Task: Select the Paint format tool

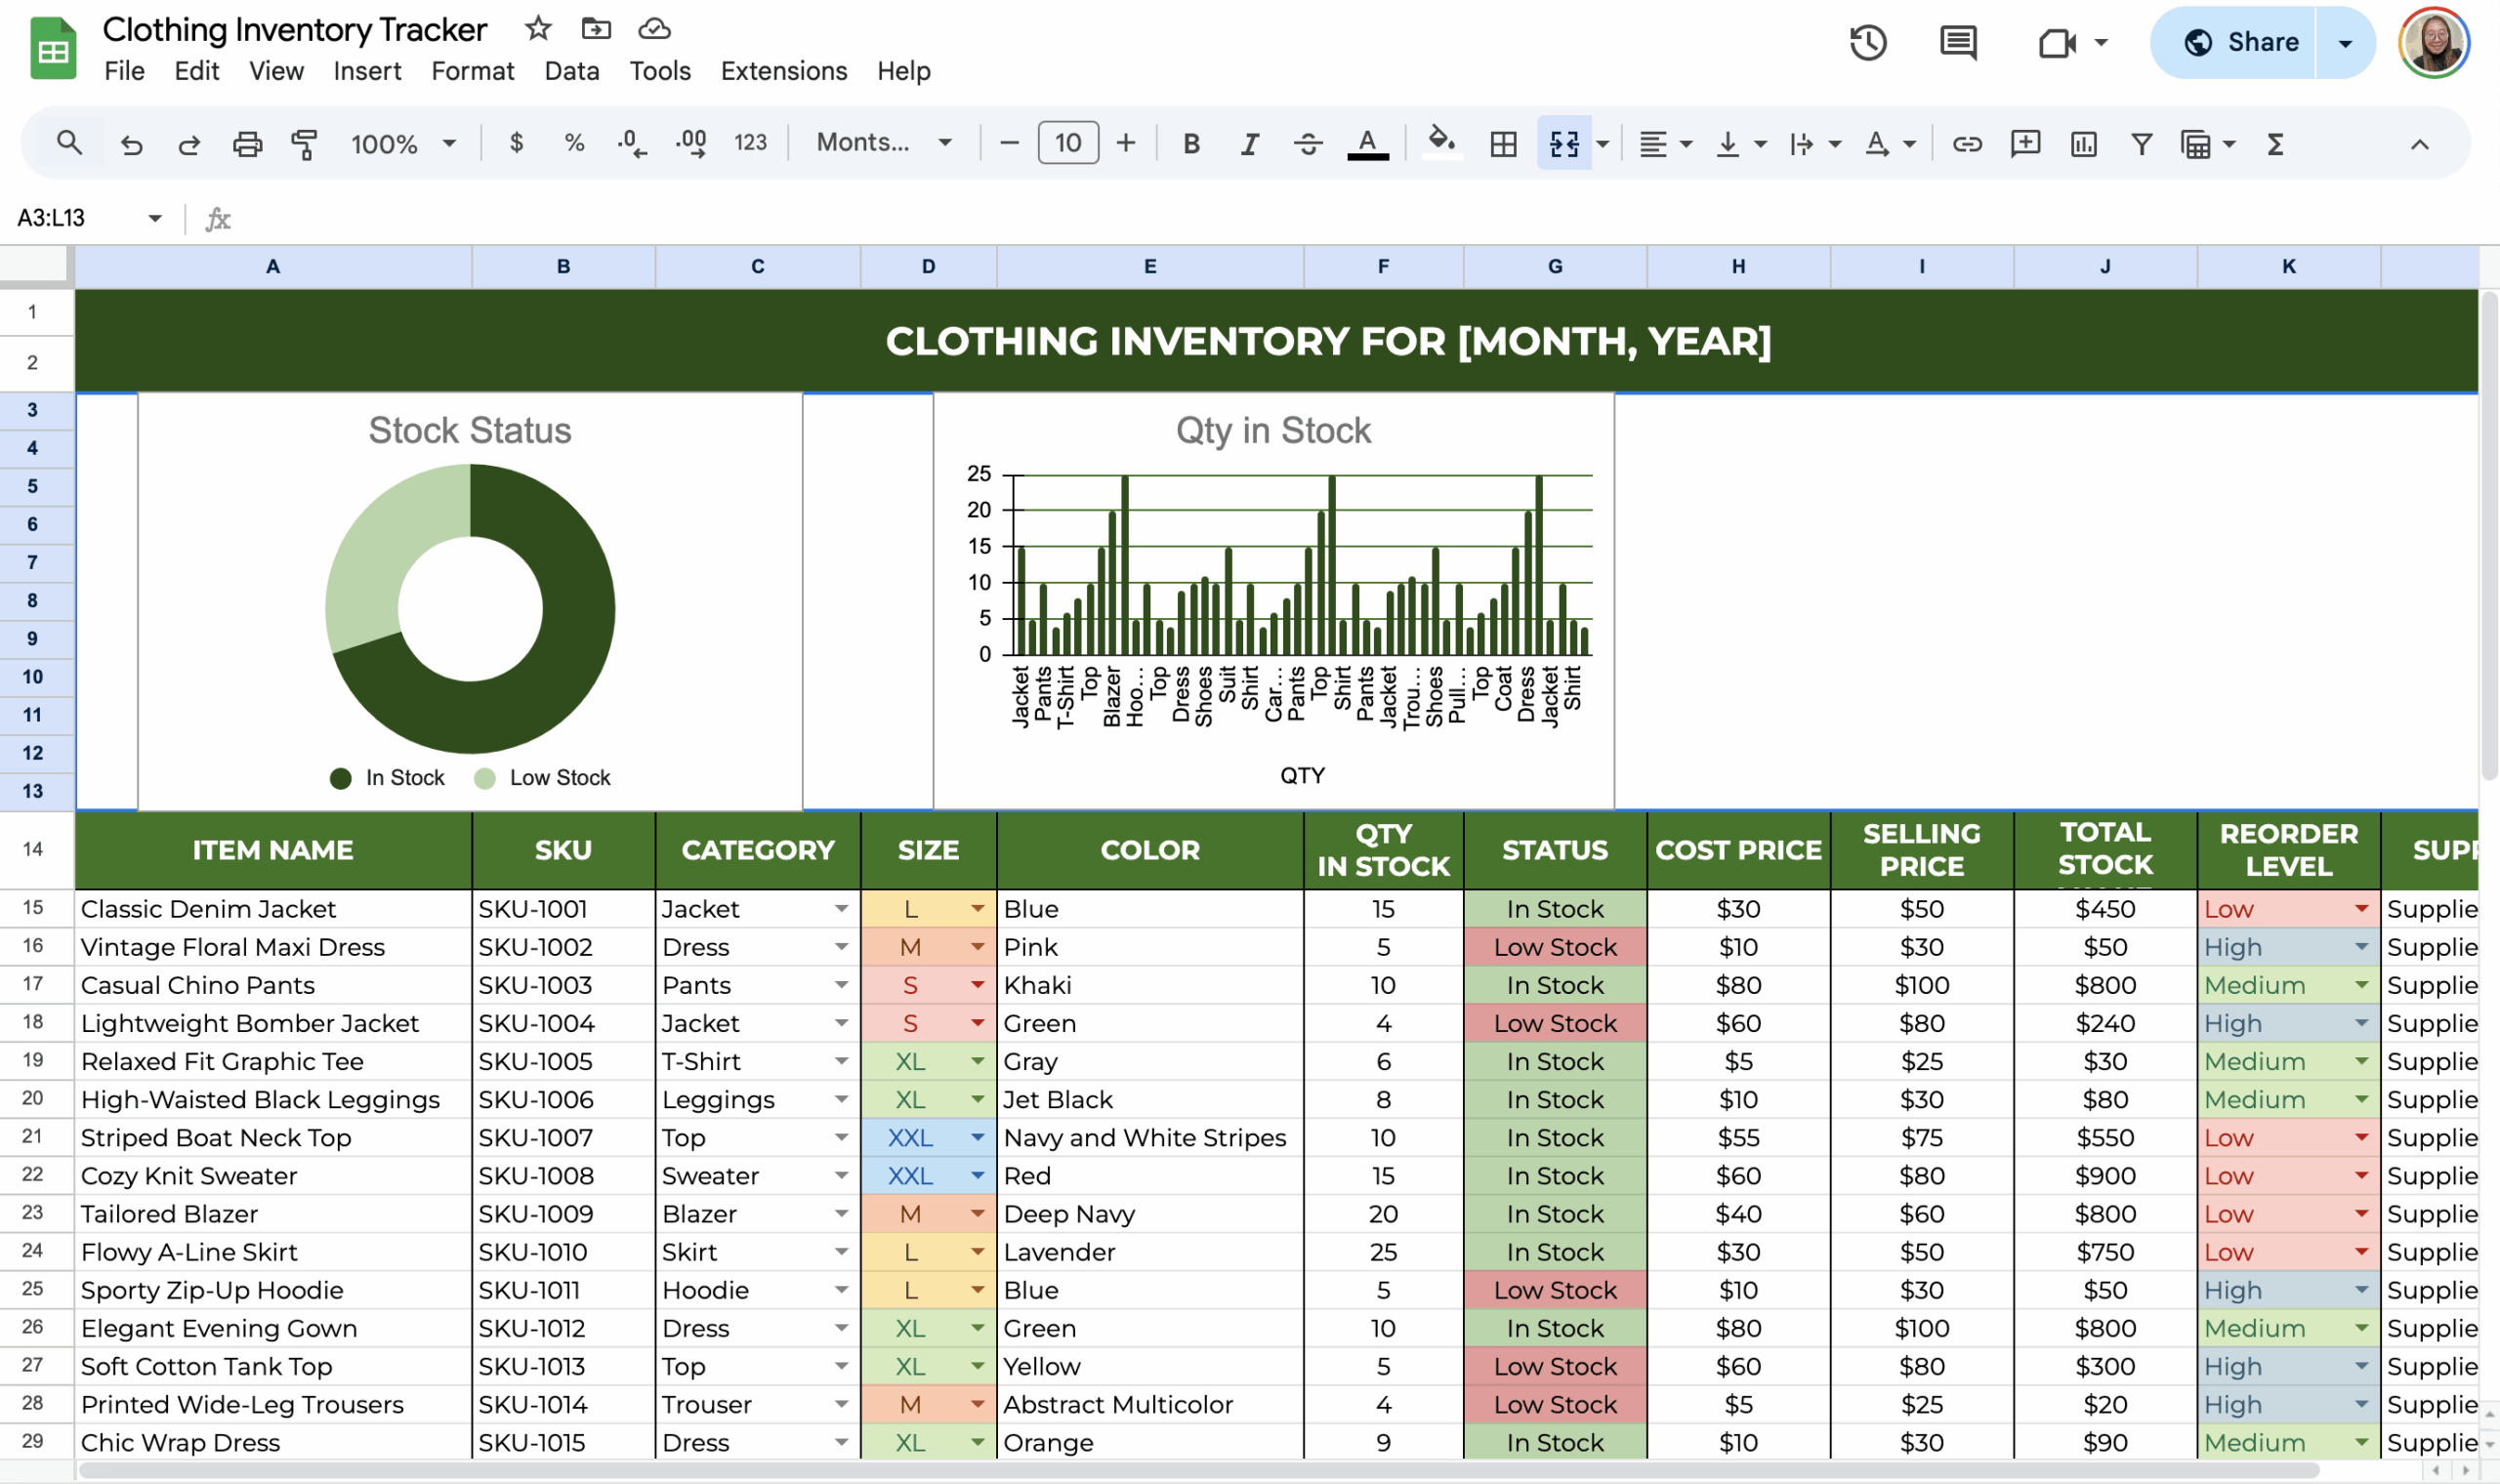Action: (x=305, y=143)
